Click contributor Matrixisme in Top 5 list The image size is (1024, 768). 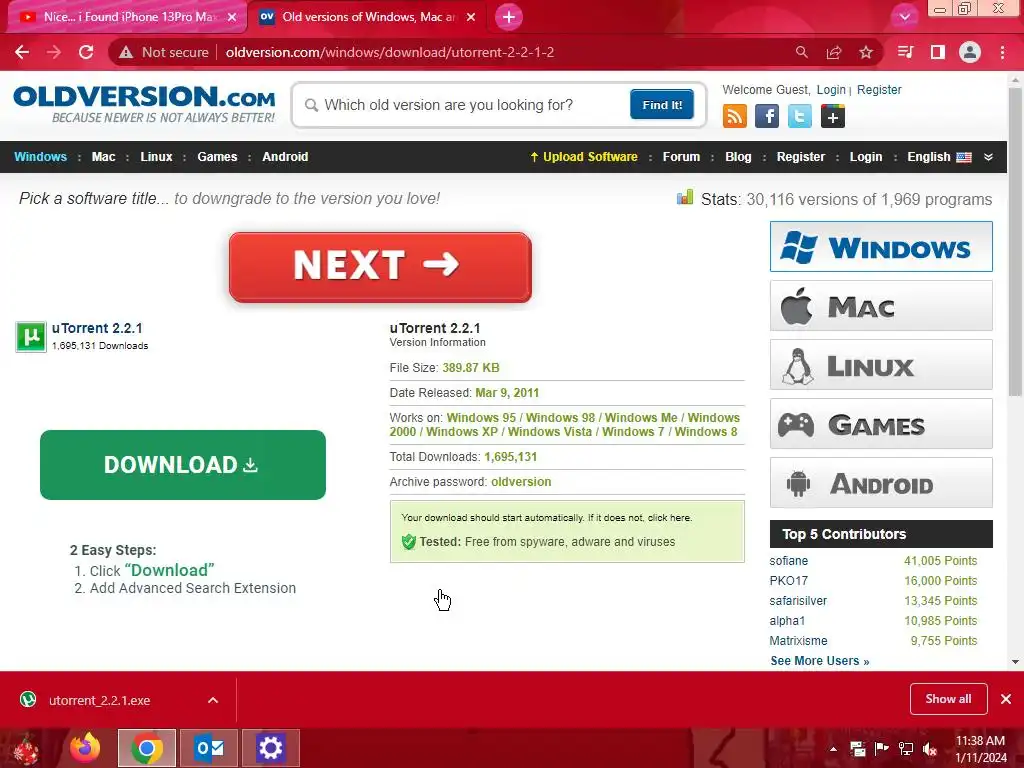coord(798,641)
